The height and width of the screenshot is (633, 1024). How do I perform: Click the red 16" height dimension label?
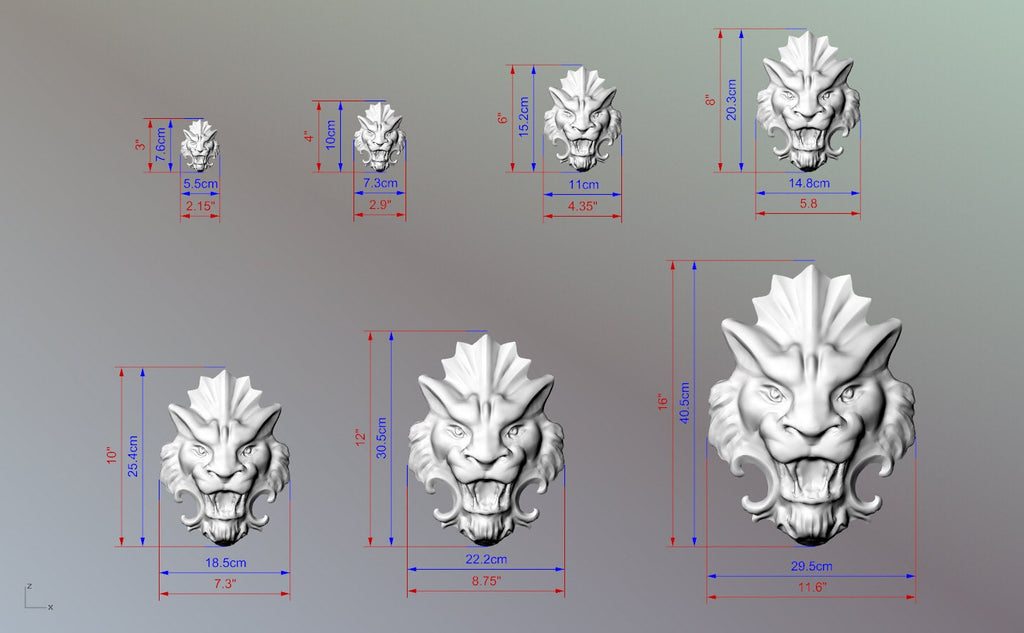tap(664, 402)
